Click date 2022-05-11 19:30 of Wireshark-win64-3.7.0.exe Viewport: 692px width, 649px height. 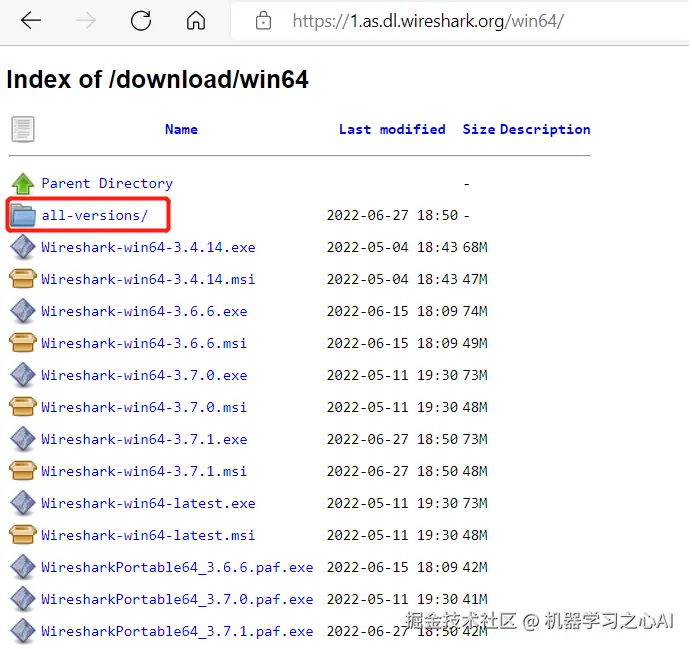click(x=392, y=375)
